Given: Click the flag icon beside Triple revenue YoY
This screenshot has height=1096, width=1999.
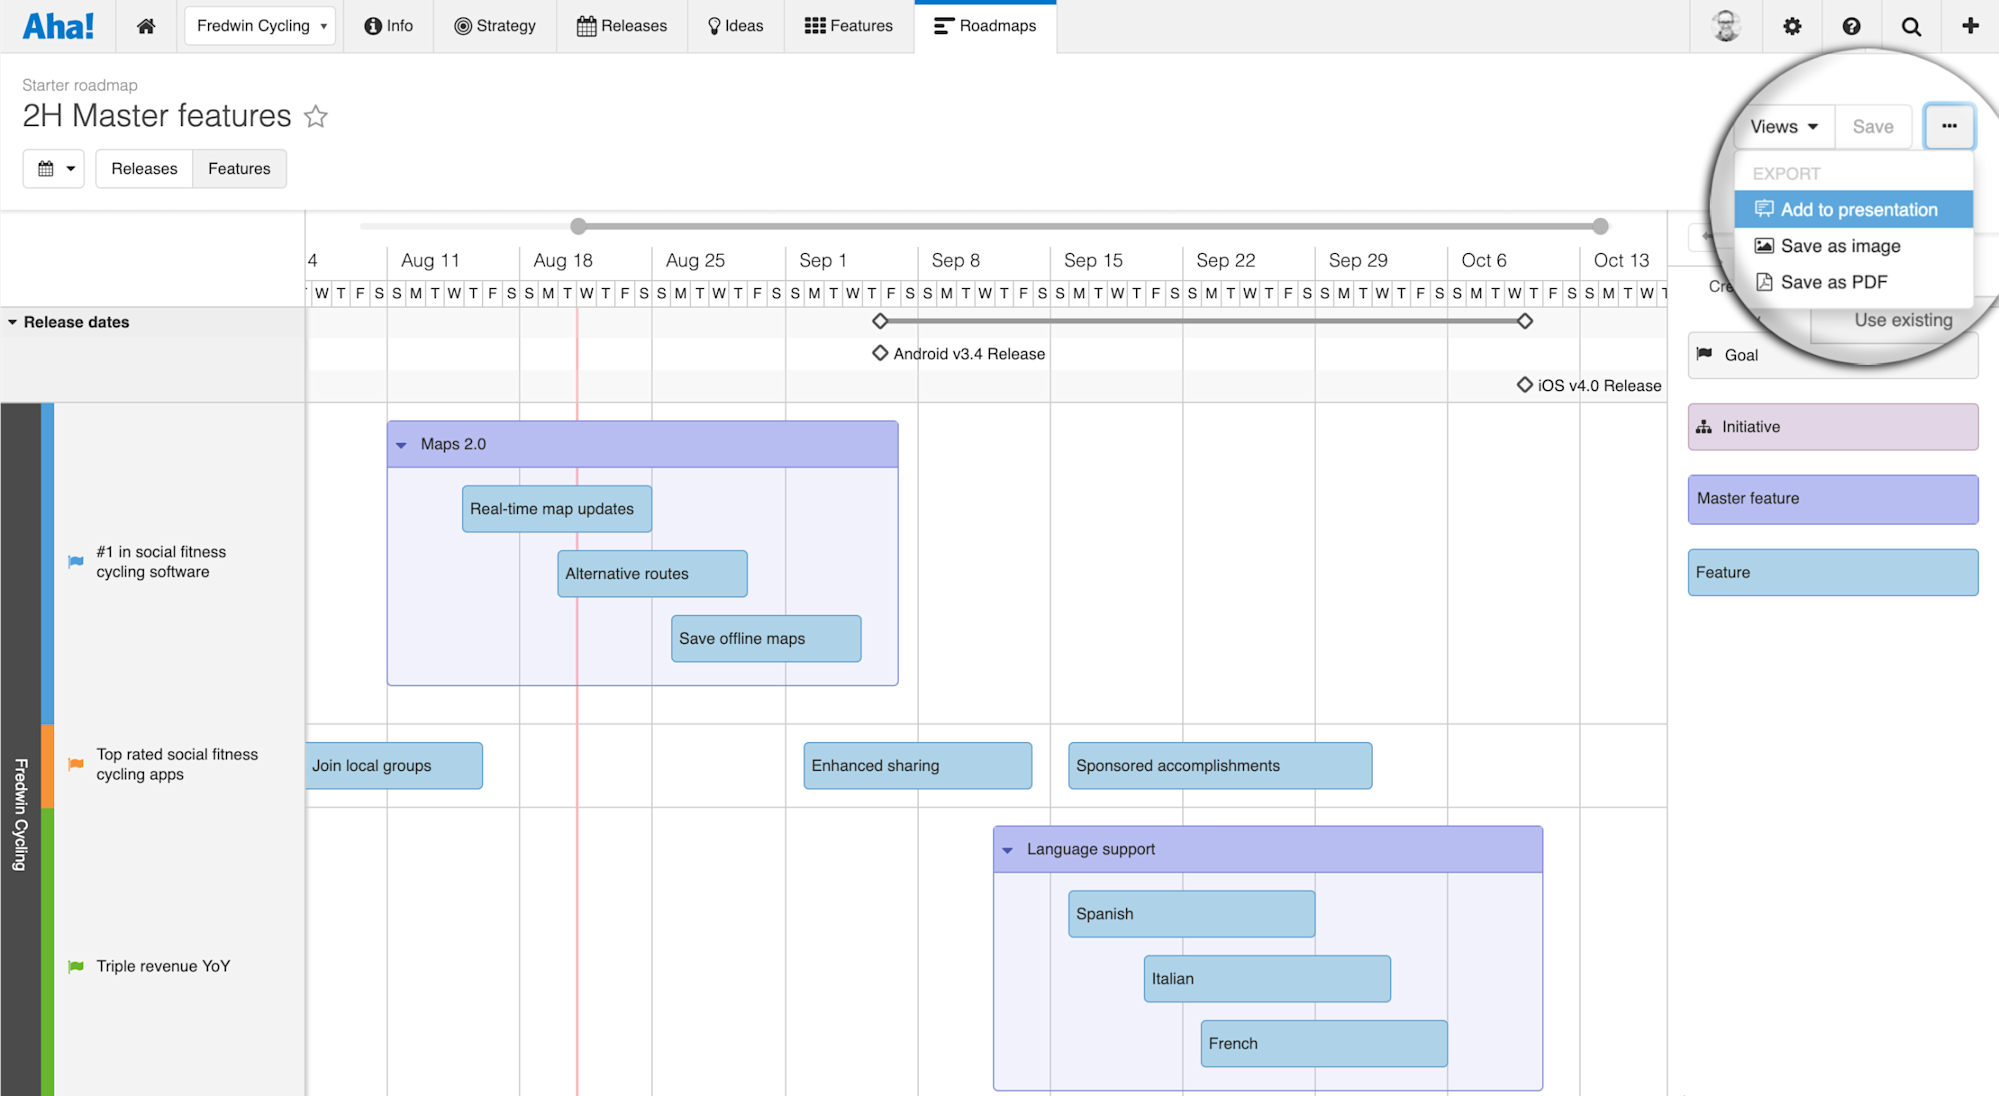Looking at the screenshot, I should point(75,966).
